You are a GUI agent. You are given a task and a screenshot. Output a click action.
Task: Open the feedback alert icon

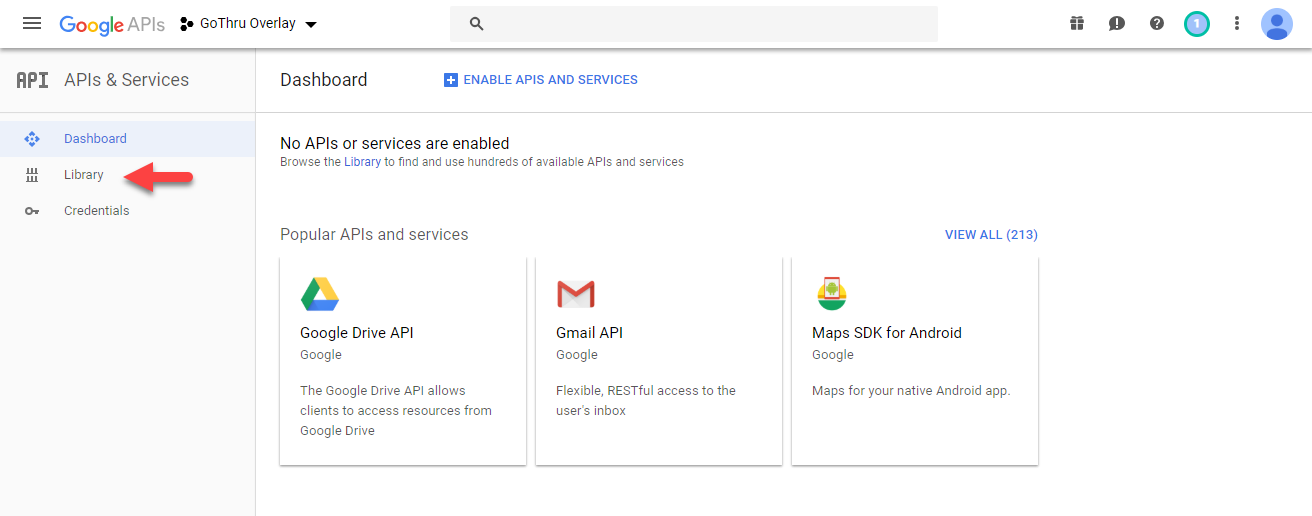pos(1117,23)
